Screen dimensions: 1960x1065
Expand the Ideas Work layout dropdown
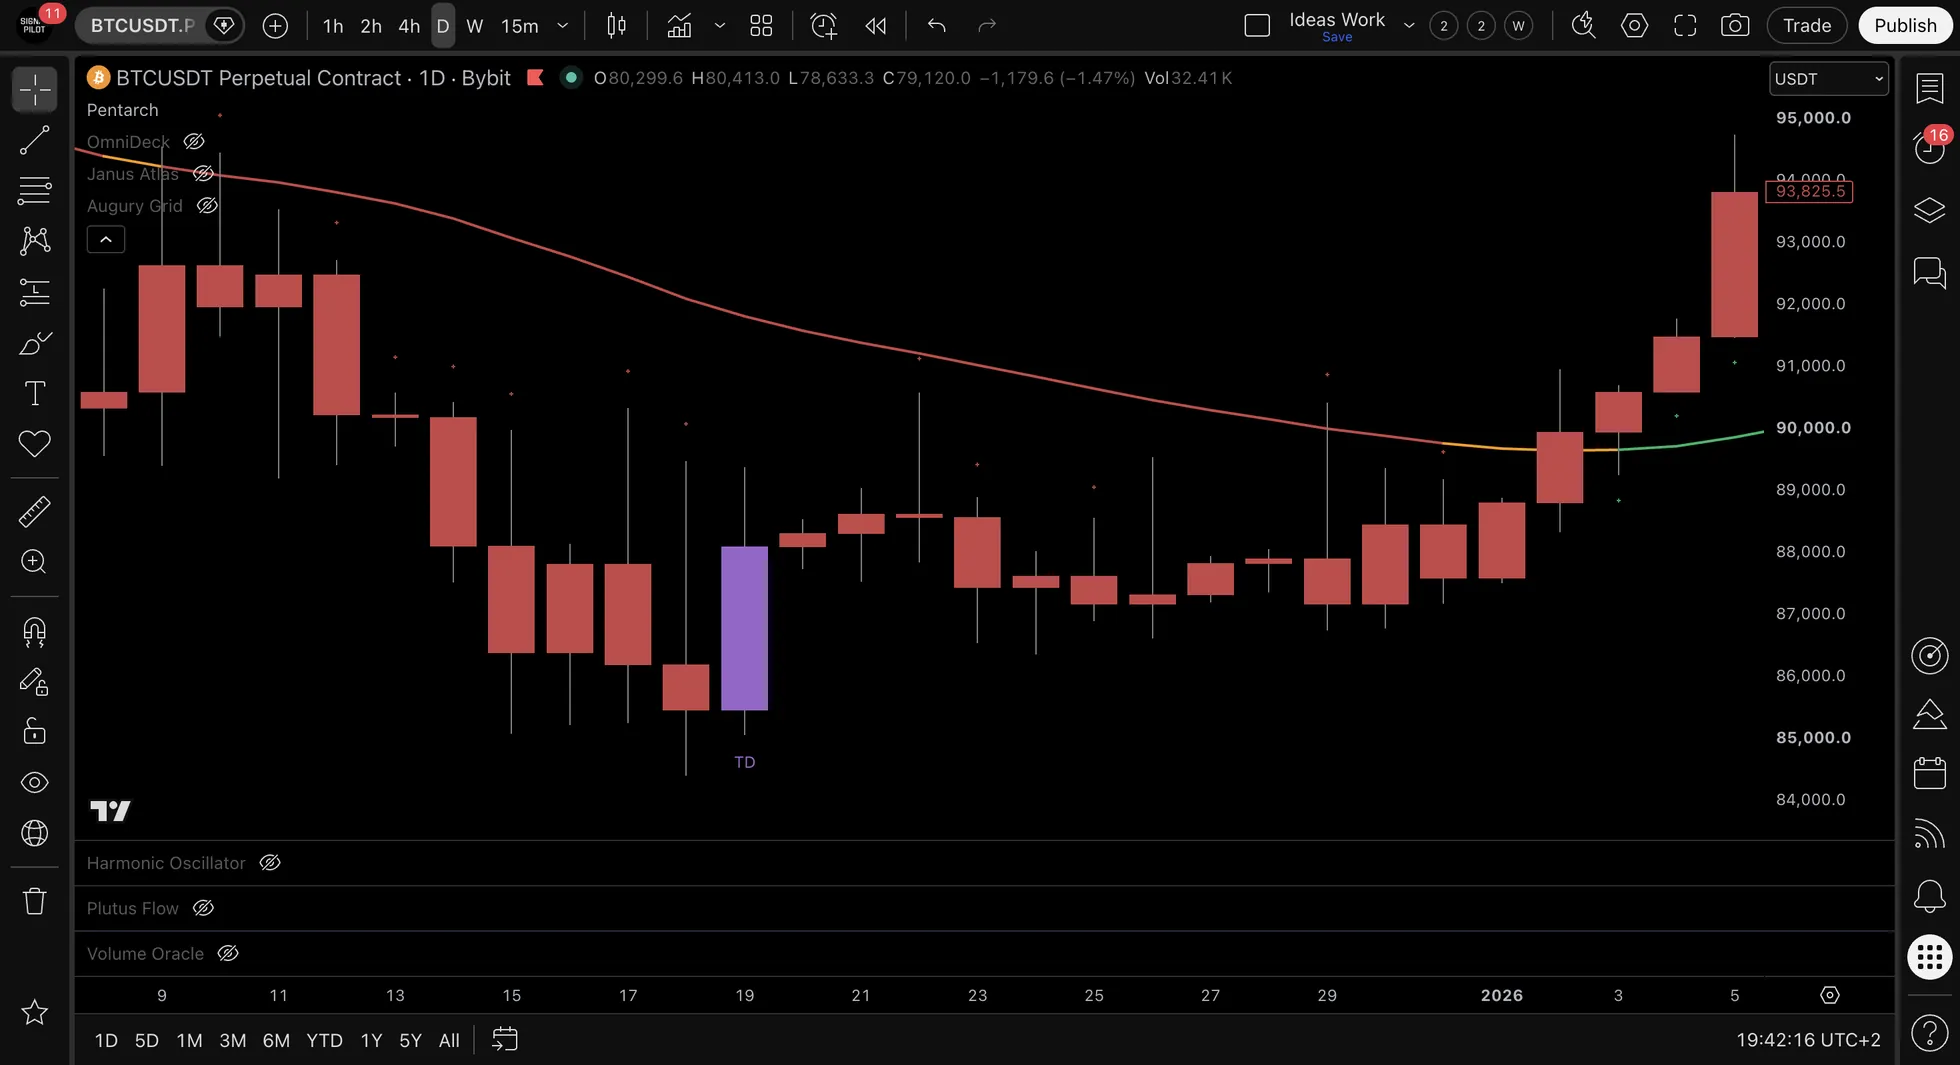(1409, 26)
